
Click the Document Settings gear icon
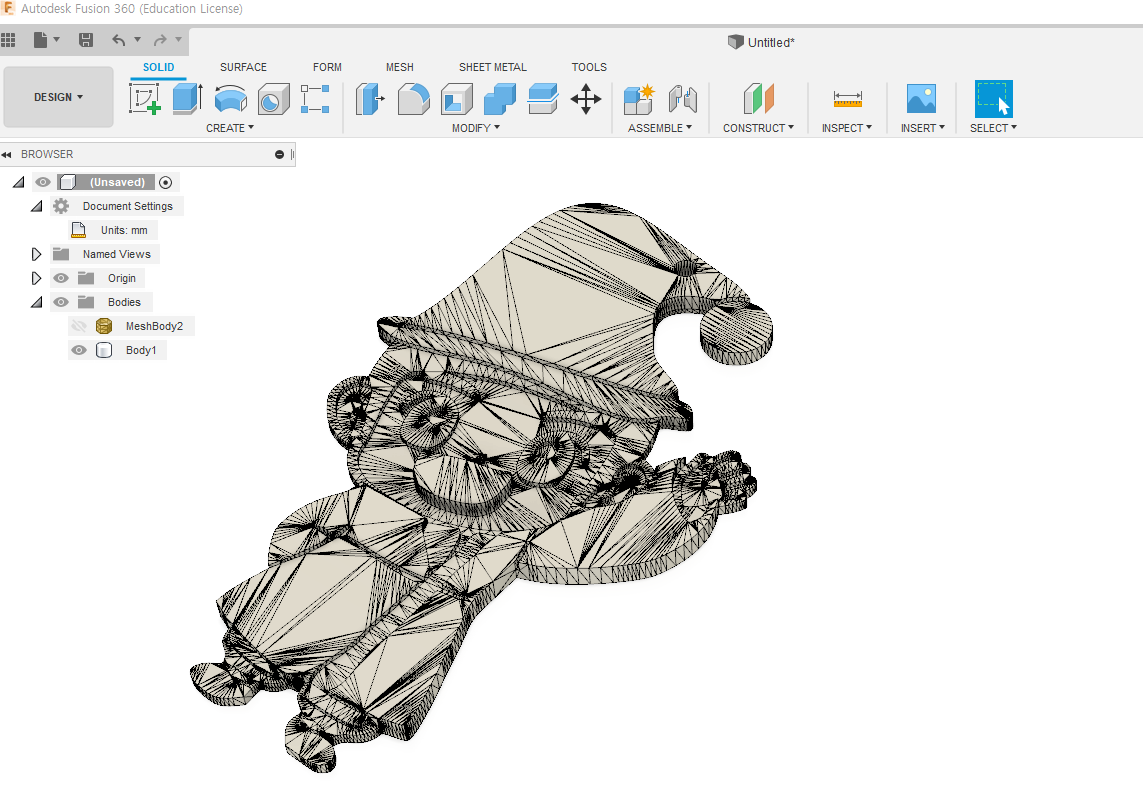tap(61, 206)
